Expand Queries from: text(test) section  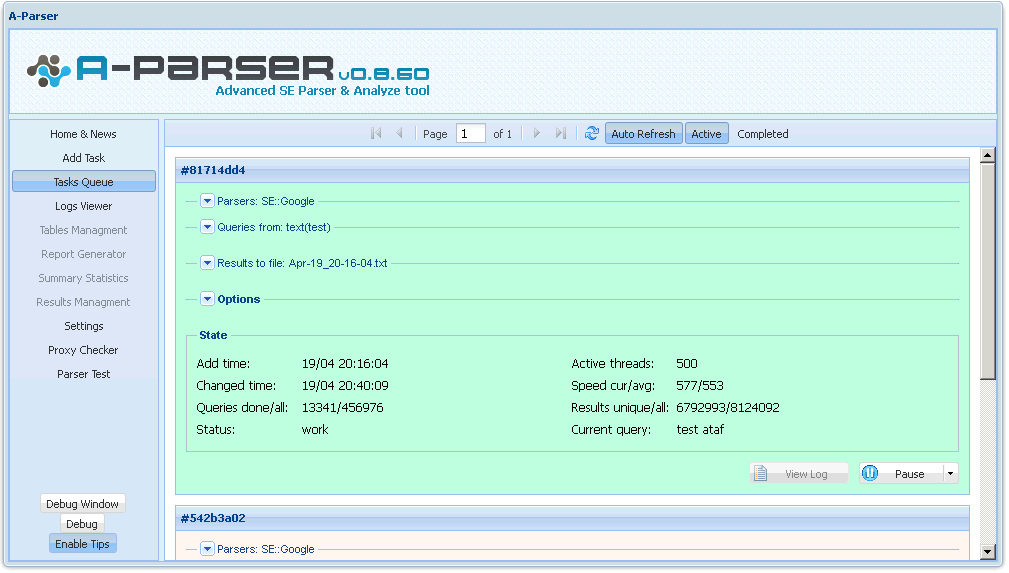pos(207,227)
